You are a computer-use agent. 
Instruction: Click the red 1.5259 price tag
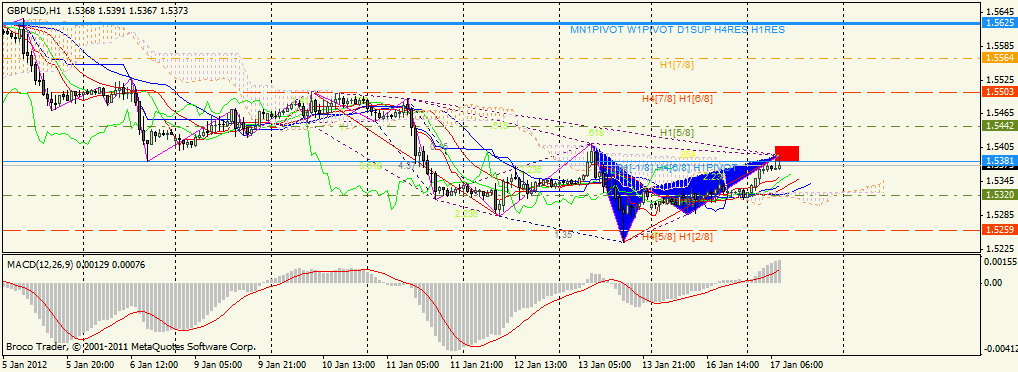pyautogui.click(x=1000, y=230)
